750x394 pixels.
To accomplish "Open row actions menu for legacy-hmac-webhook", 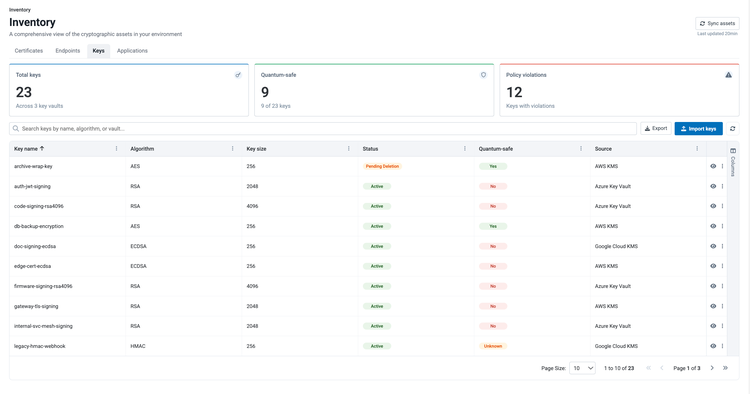I will pos(722,346).
